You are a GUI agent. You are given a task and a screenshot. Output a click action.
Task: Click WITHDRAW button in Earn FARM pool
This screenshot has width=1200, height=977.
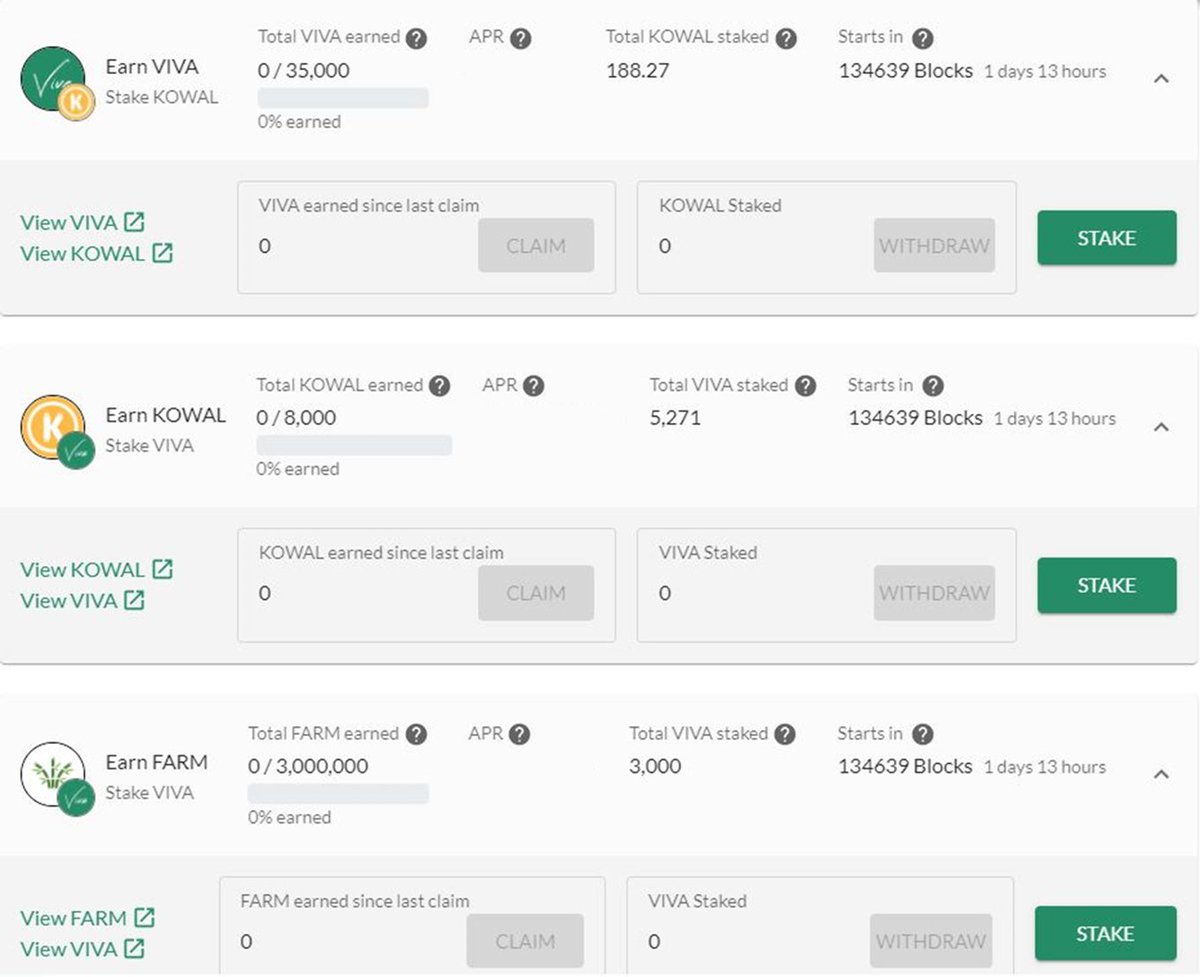click(x=931, y=941)
